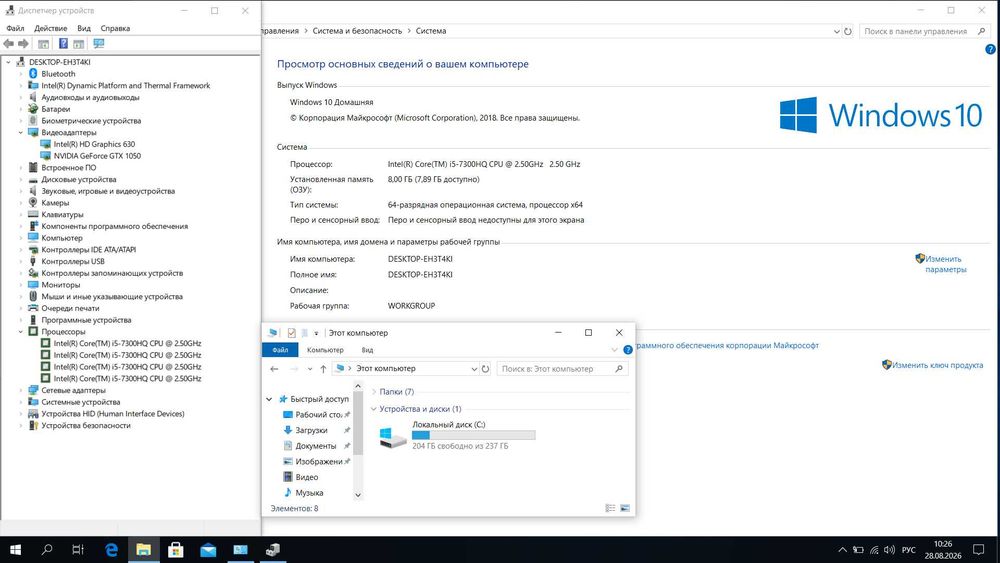Open Документы in Explorer quick access
This screenshot has width=1000, height=563.
coord(316,446)
